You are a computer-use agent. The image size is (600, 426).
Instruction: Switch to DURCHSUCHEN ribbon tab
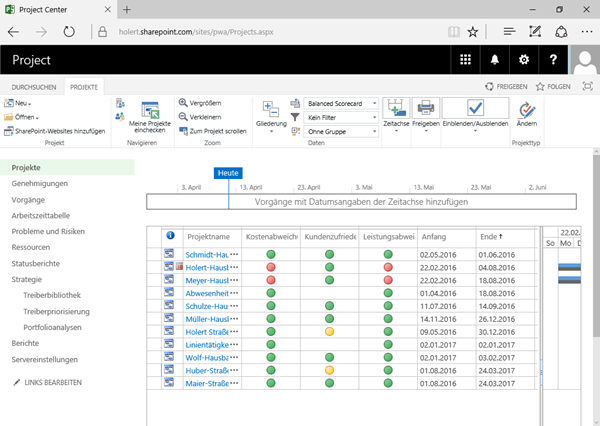[34, 87]
